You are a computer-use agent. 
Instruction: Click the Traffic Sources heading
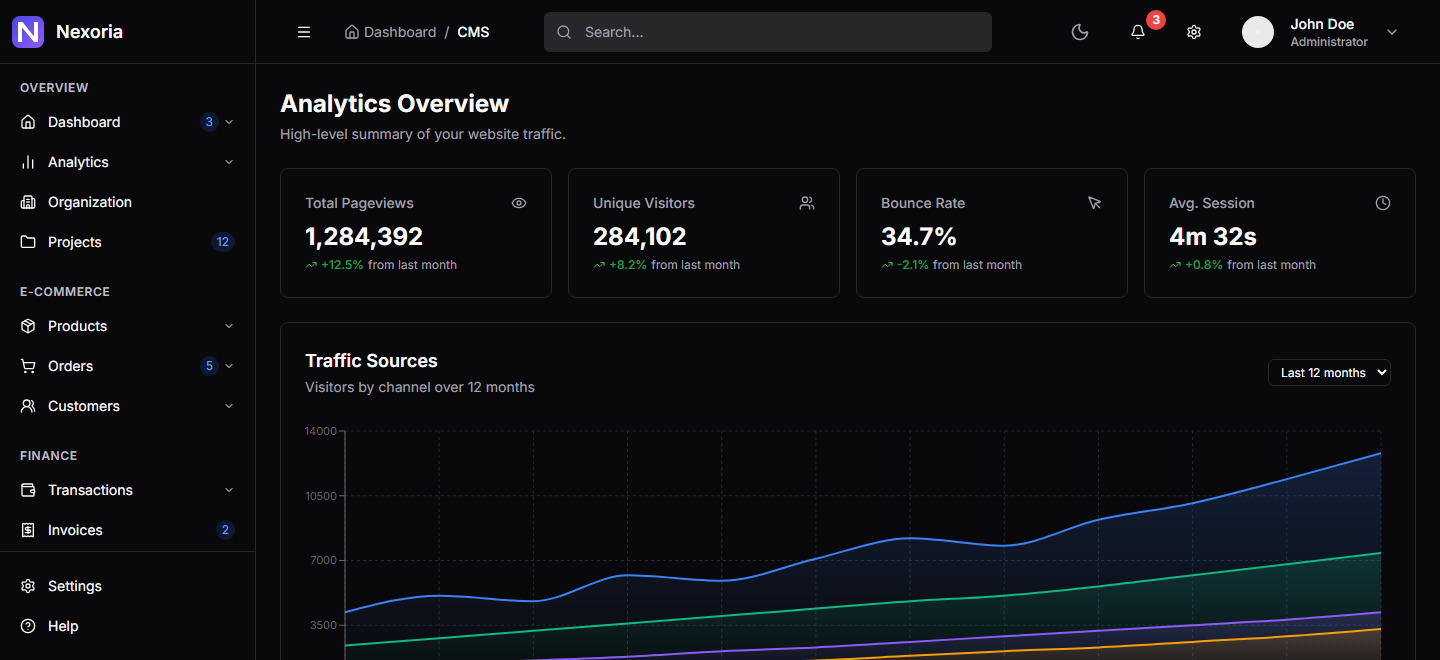pyautogui.click(x=371, y=361)
